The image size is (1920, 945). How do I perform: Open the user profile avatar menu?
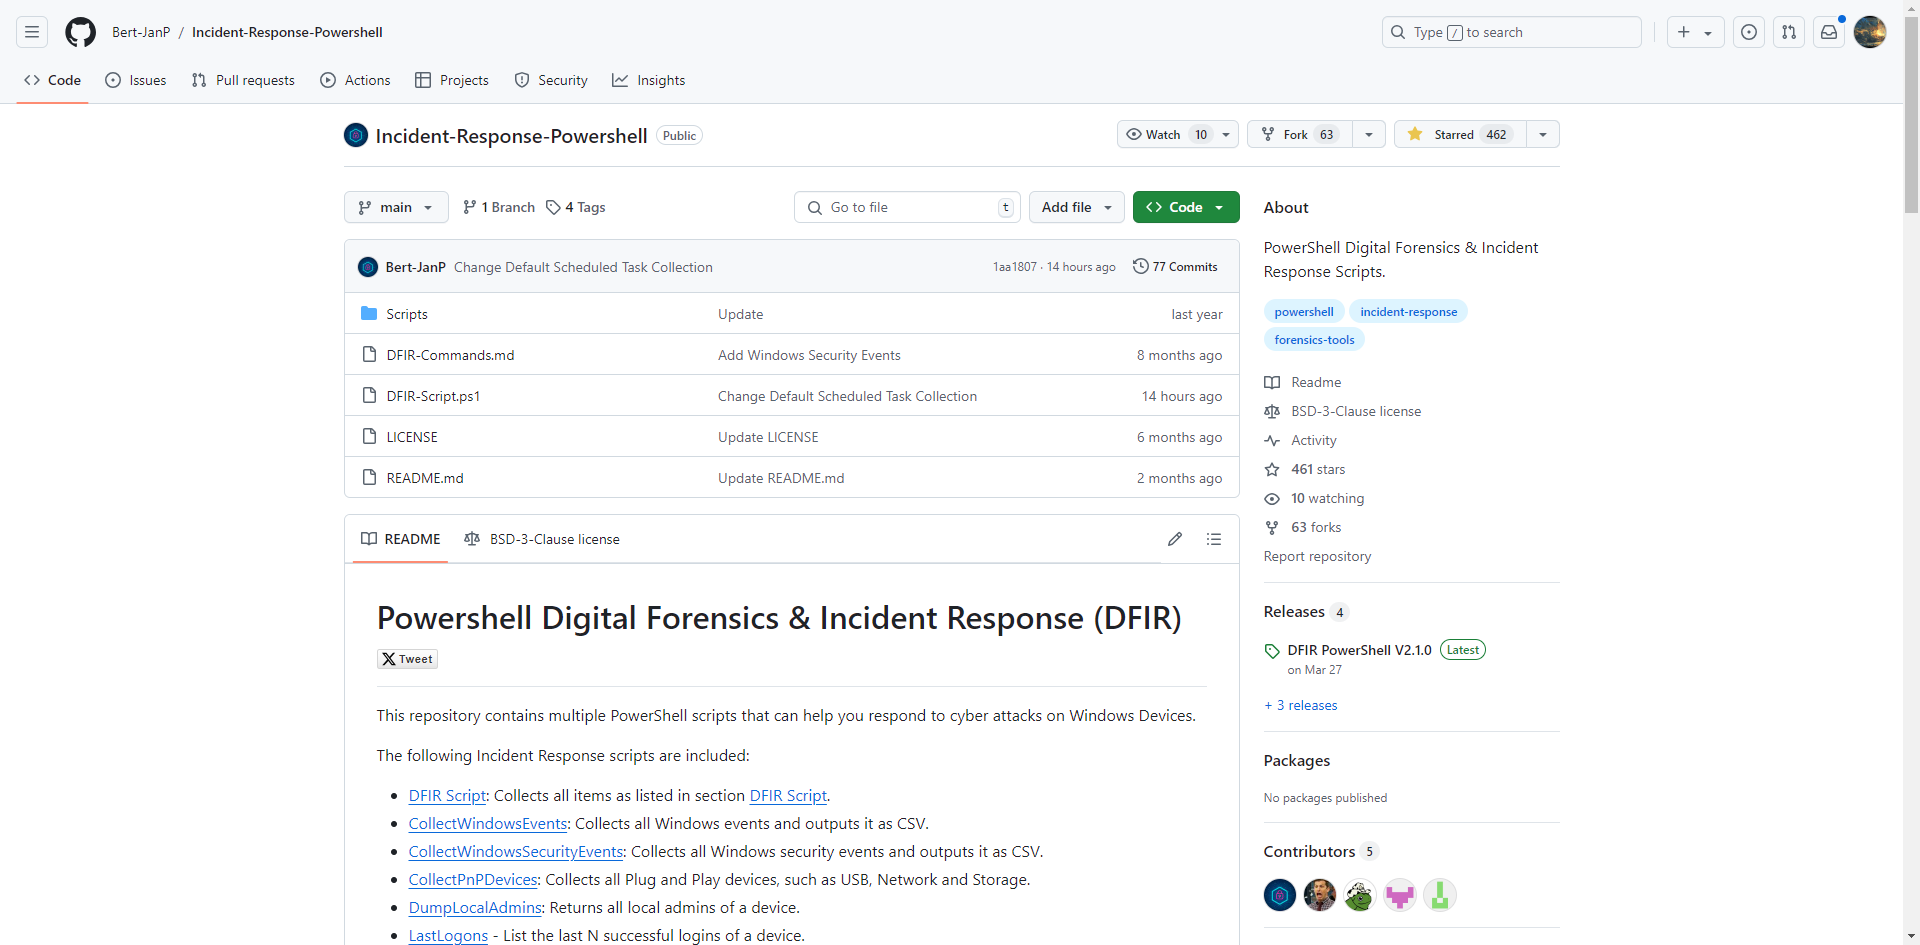click(1870, 32)
